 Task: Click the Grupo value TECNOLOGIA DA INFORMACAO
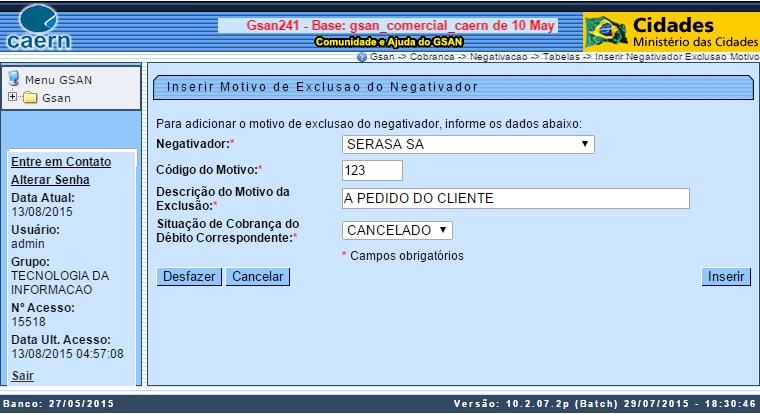[x=60, y=283]
